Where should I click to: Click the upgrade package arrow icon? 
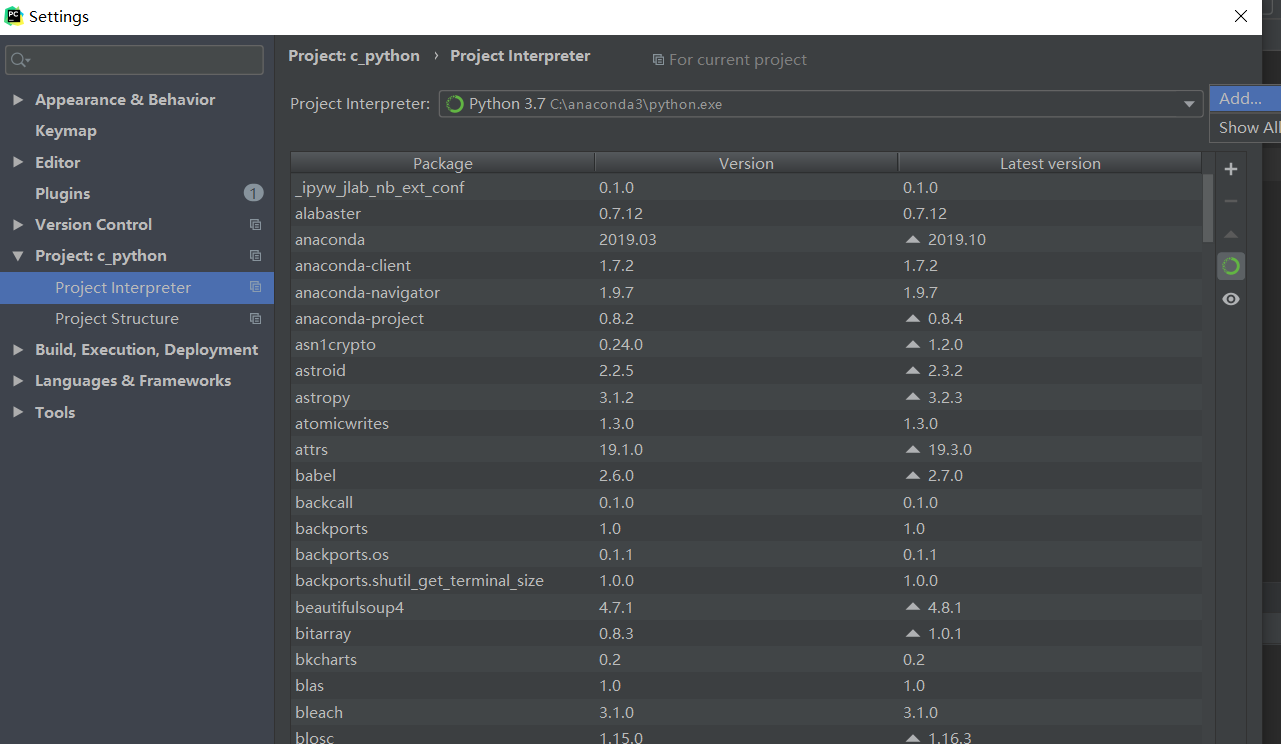1231,234
